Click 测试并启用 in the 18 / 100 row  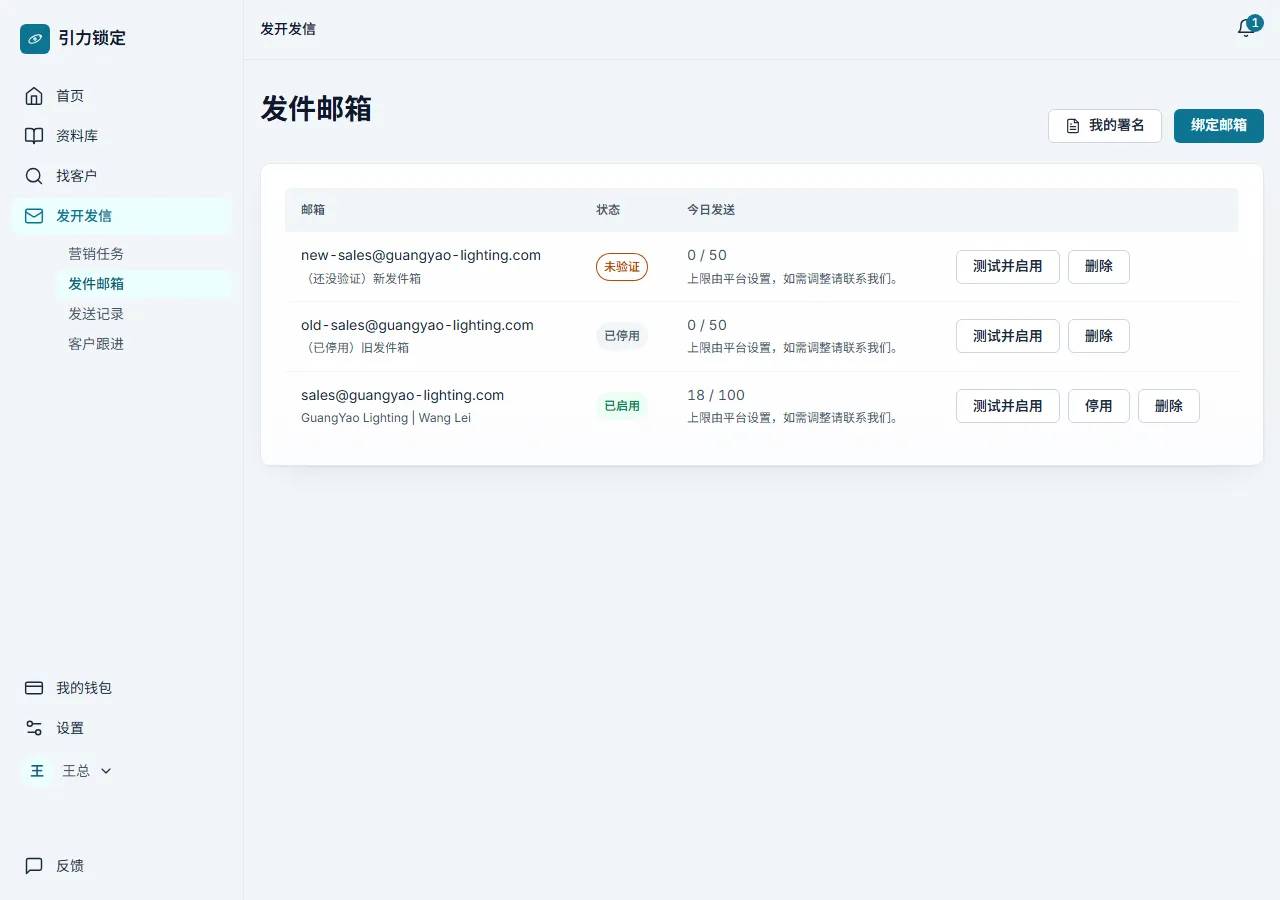(1008, 406)
